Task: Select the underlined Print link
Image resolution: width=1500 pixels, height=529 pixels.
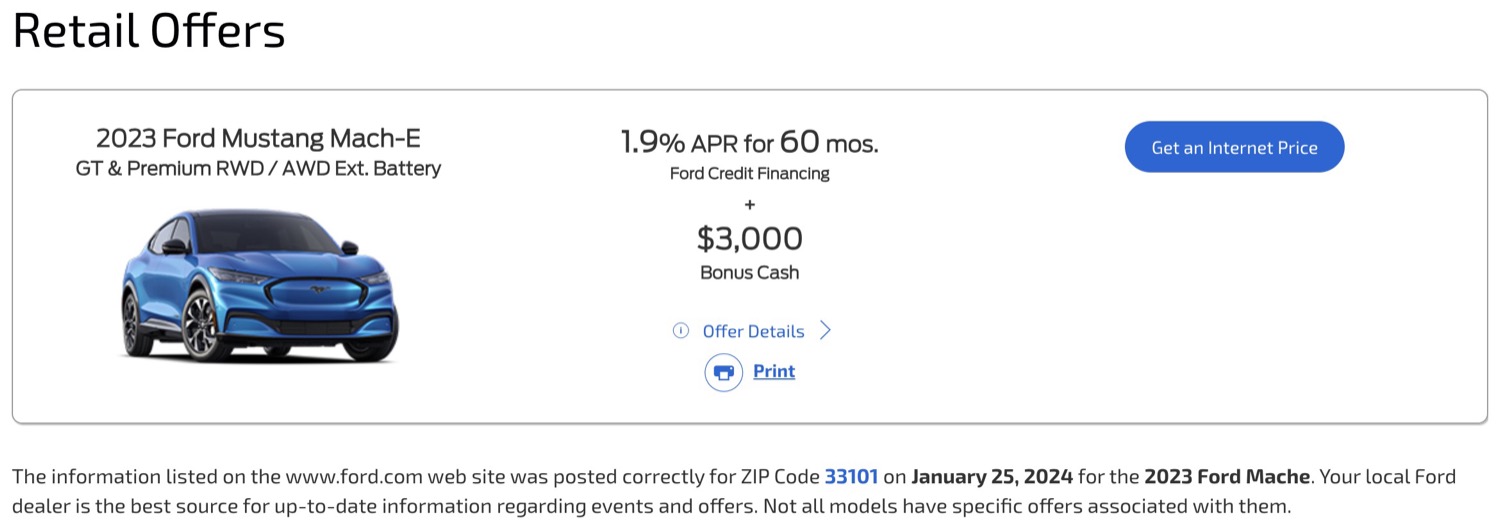Action: (x=774, y=371)
